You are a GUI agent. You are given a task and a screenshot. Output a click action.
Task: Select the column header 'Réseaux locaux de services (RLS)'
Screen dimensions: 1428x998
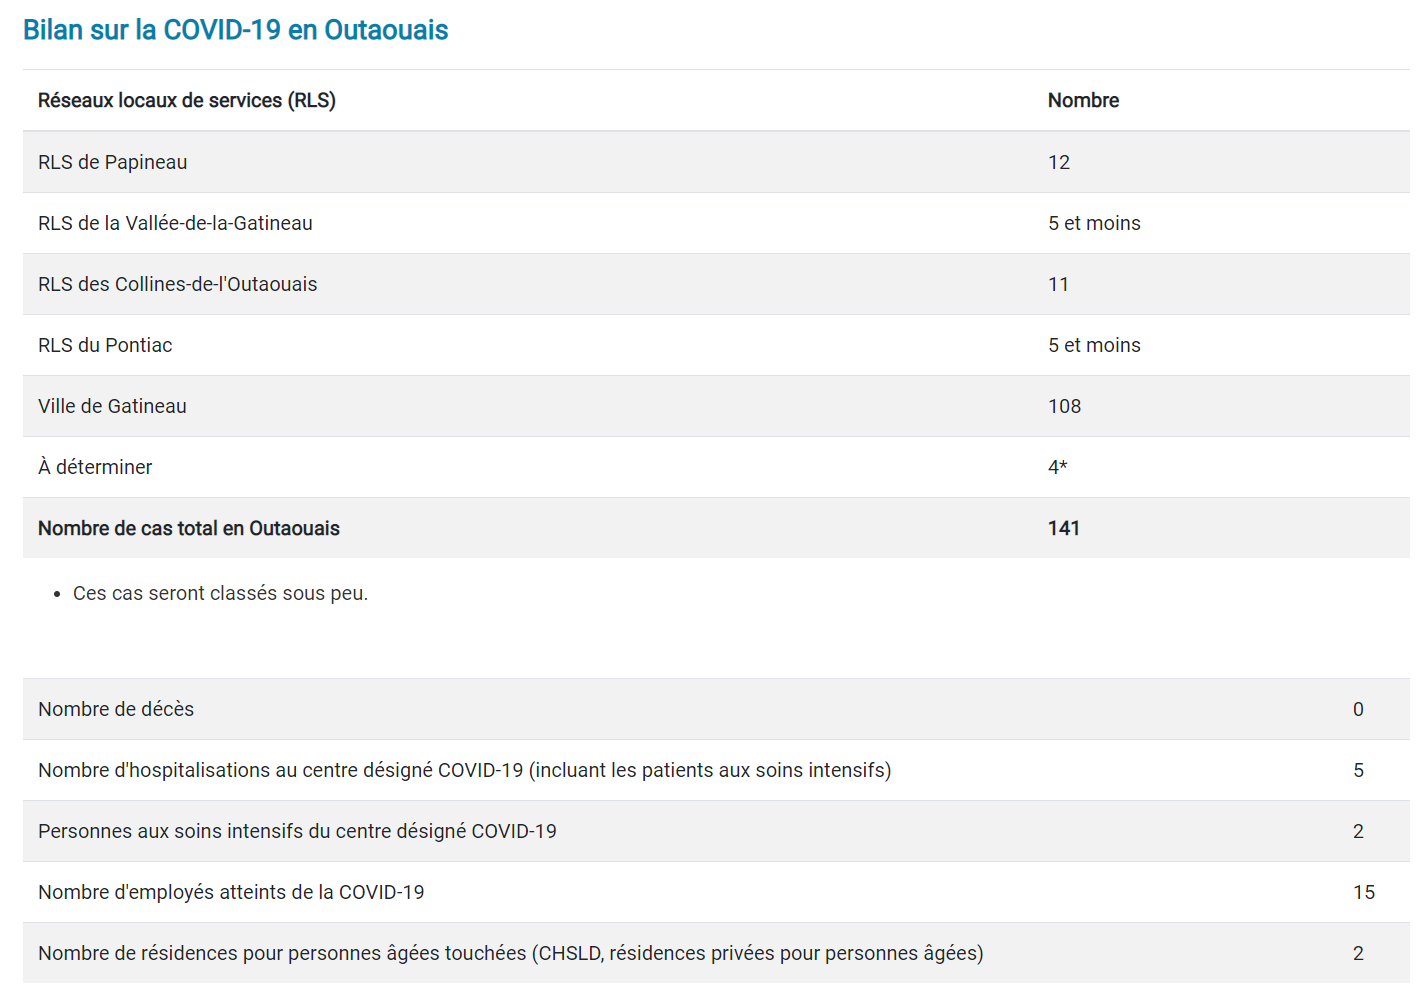187,100
